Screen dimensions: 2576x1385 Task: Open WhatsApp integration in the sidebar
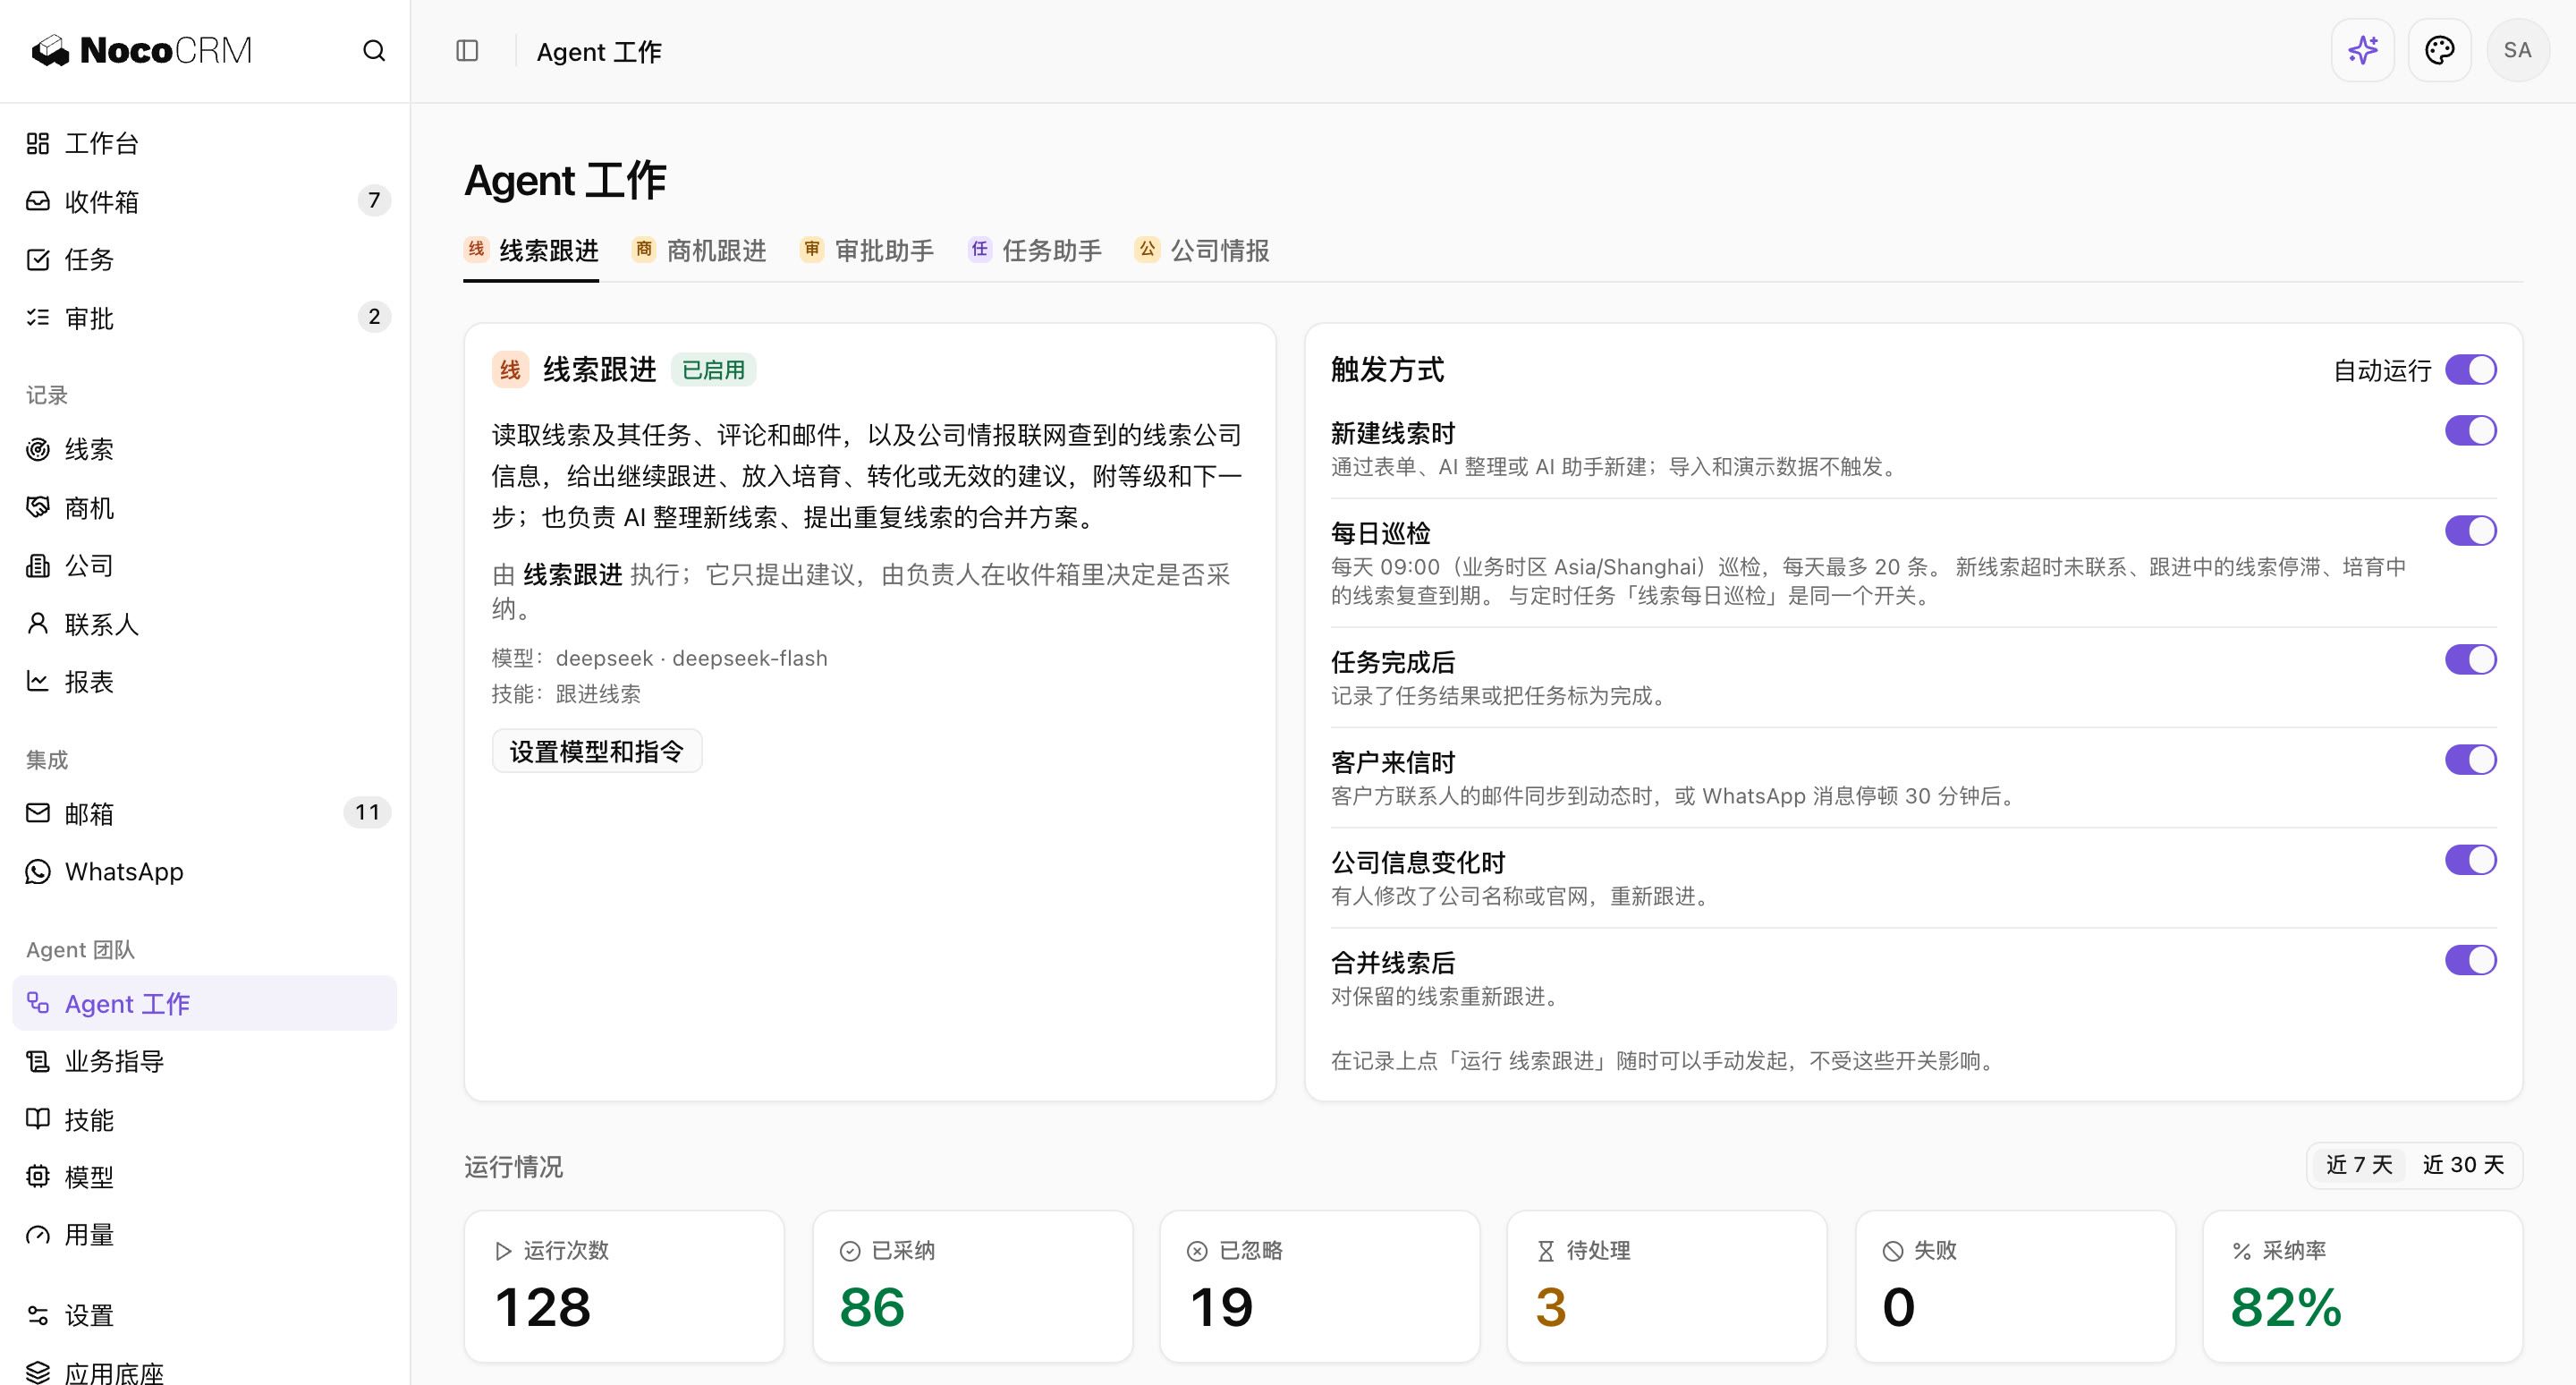click(204, 872)
